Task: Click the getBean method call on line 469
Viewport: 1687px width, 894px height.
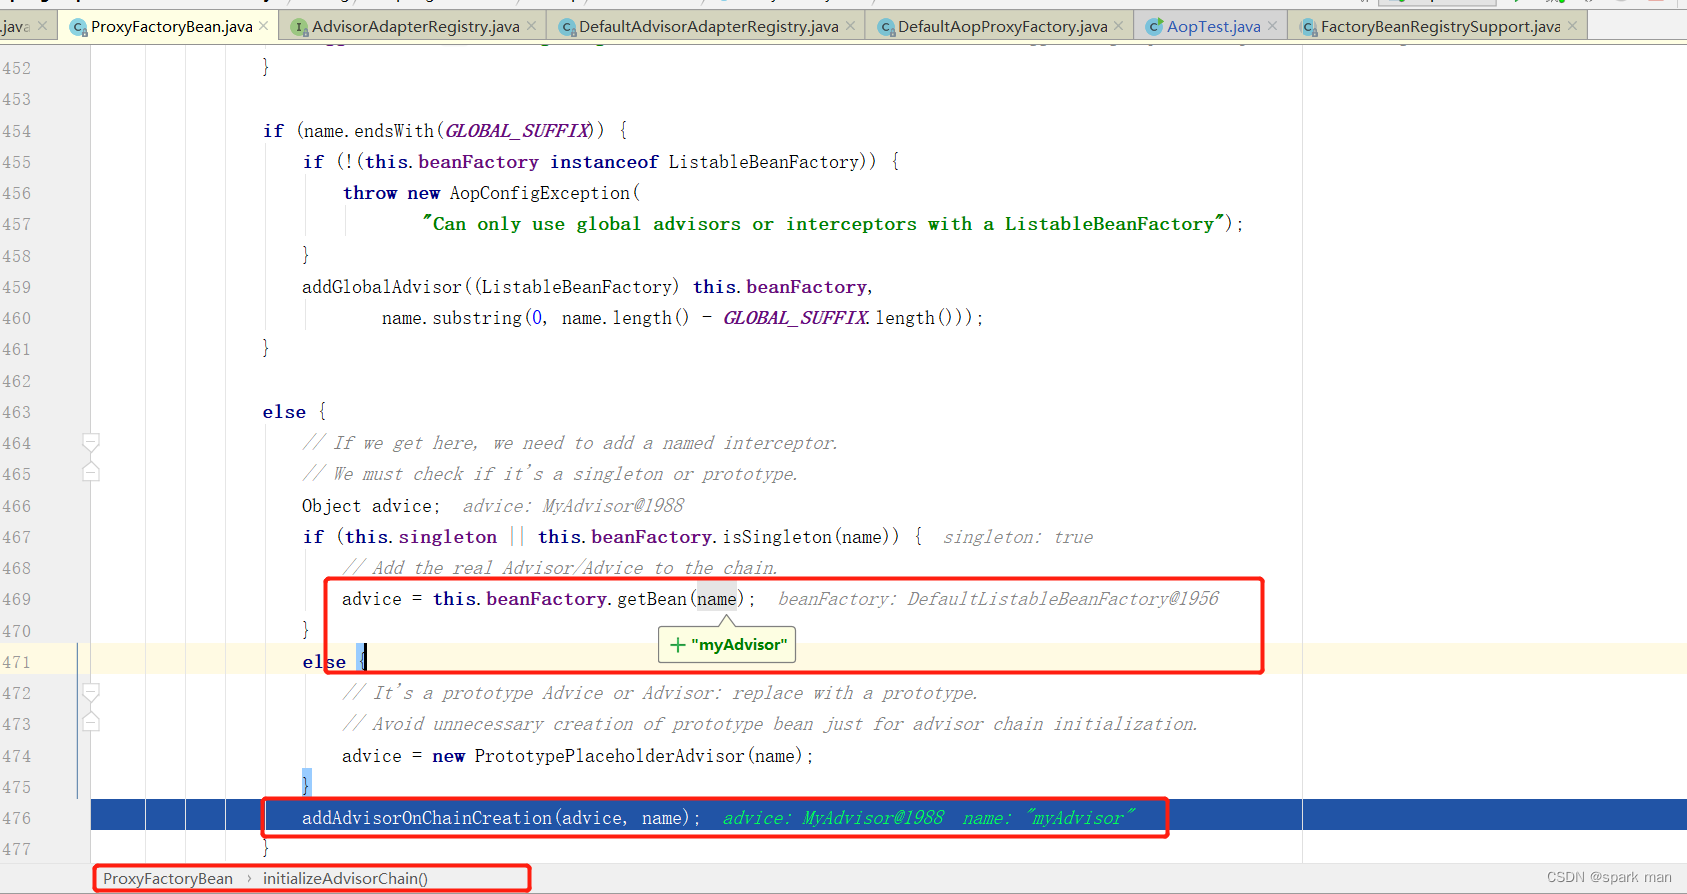Action: point(652,599)
